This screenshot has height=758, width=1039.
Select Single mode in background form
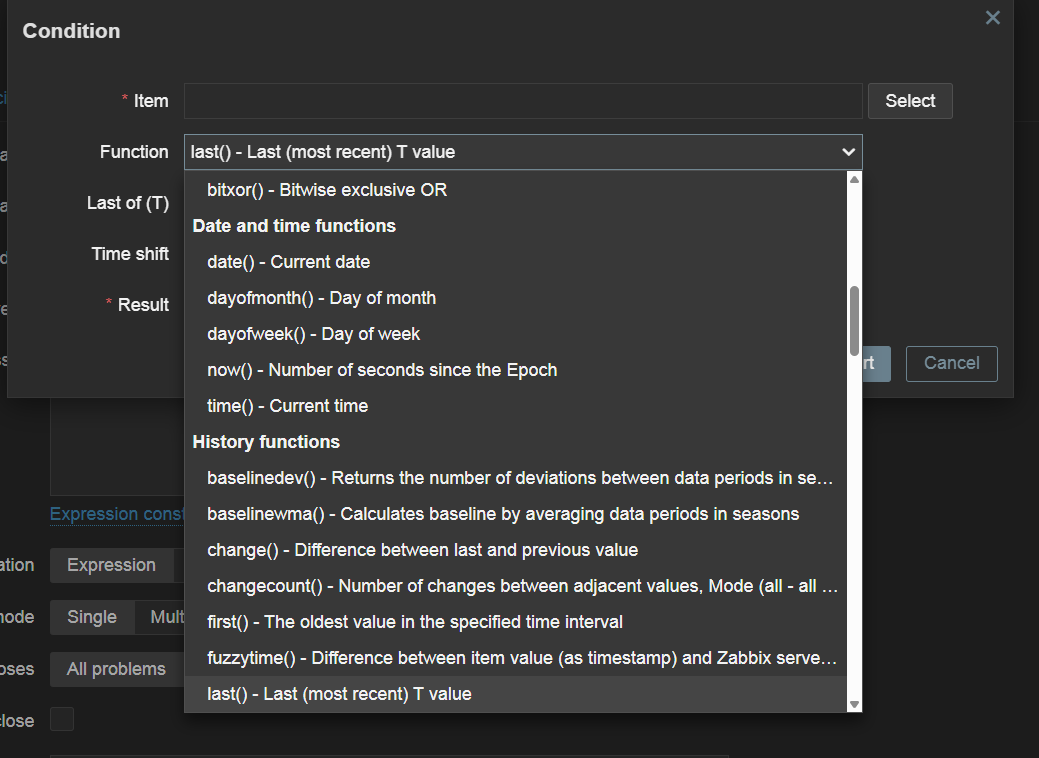(x=92, y=617)
